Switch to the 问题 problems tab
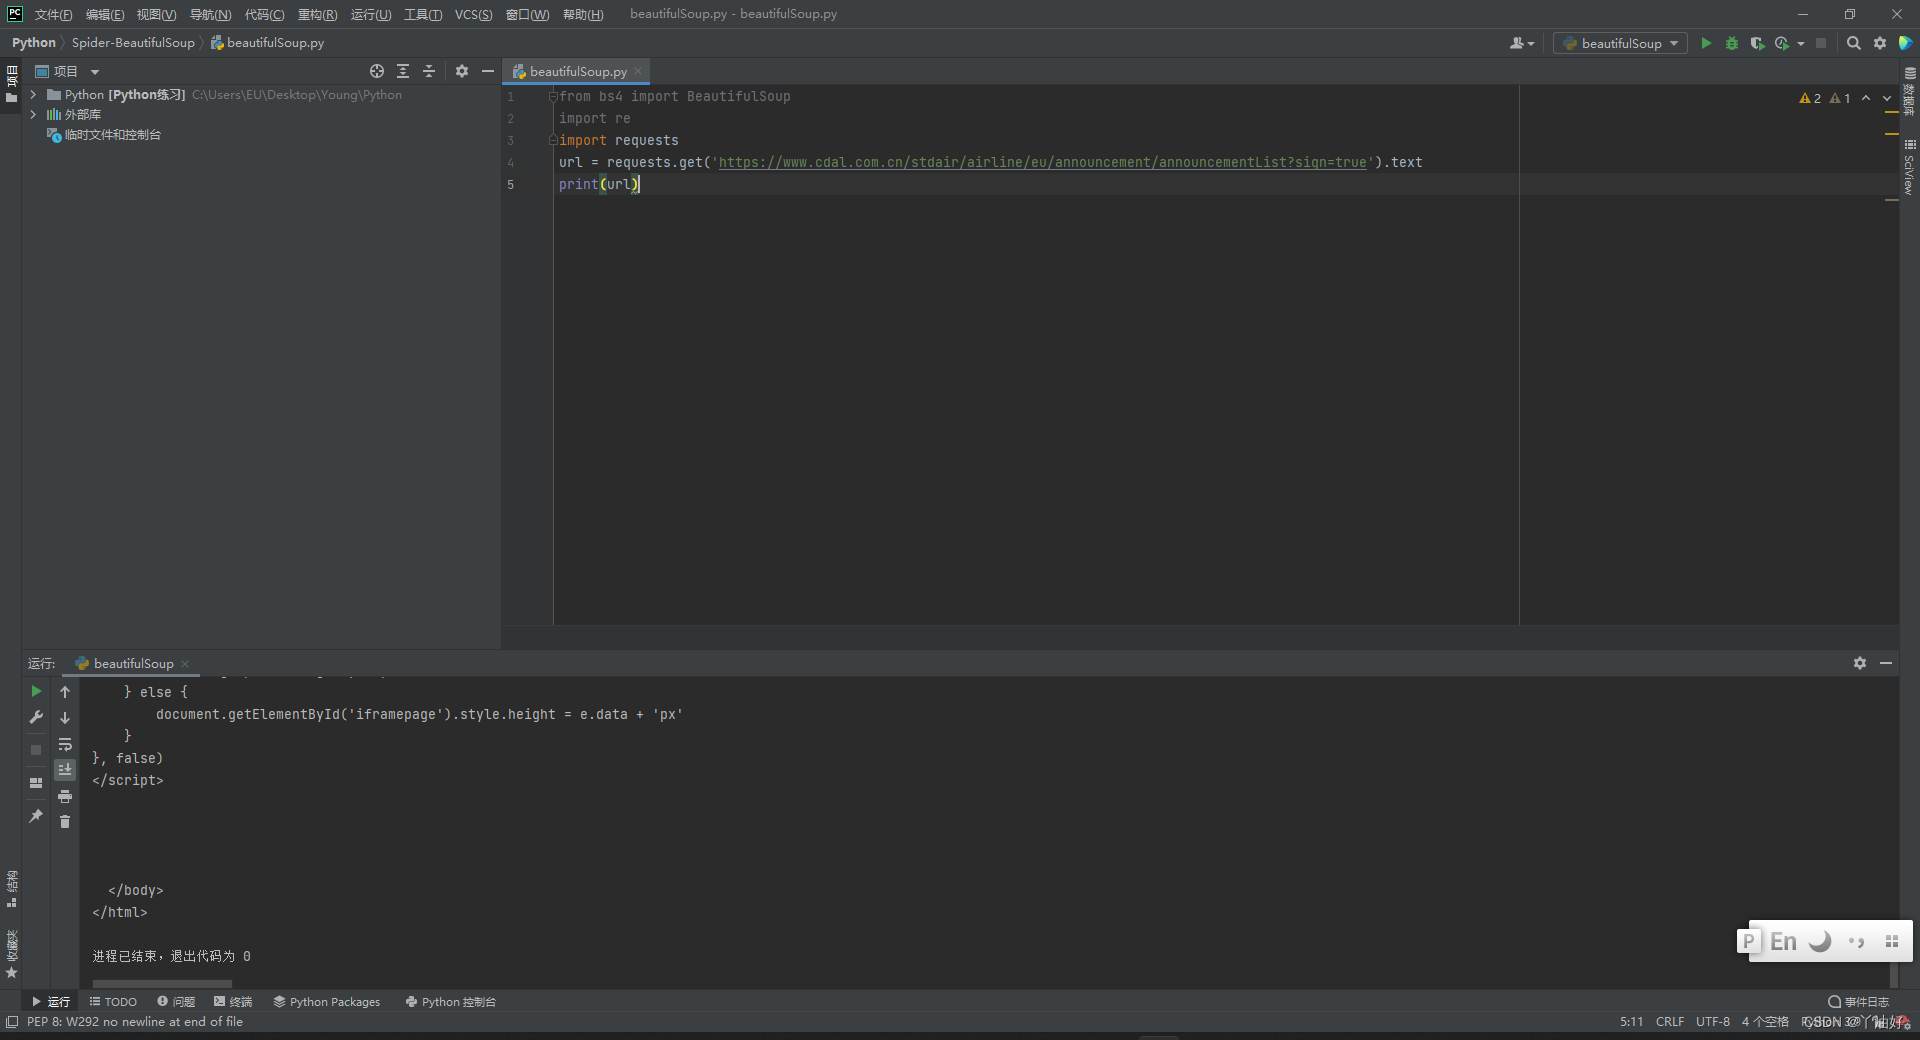The width and height of the screenshot is (1920, 1040). tap(176, 1001)
